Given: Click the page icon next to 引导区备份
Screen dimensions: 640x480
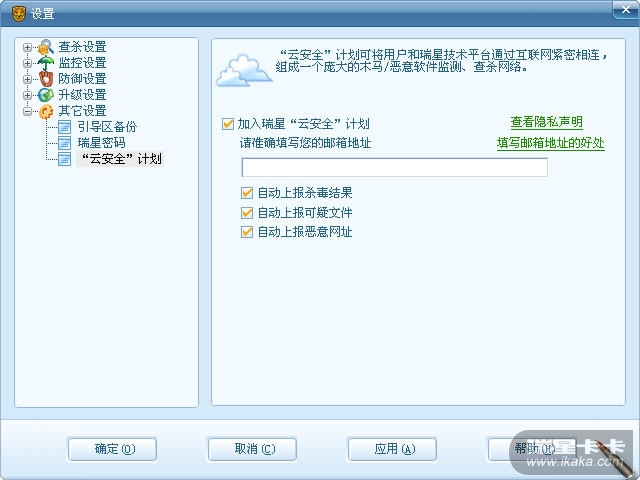Looking at the screenshot, I should pyautogui.click(x=64, y=127).
